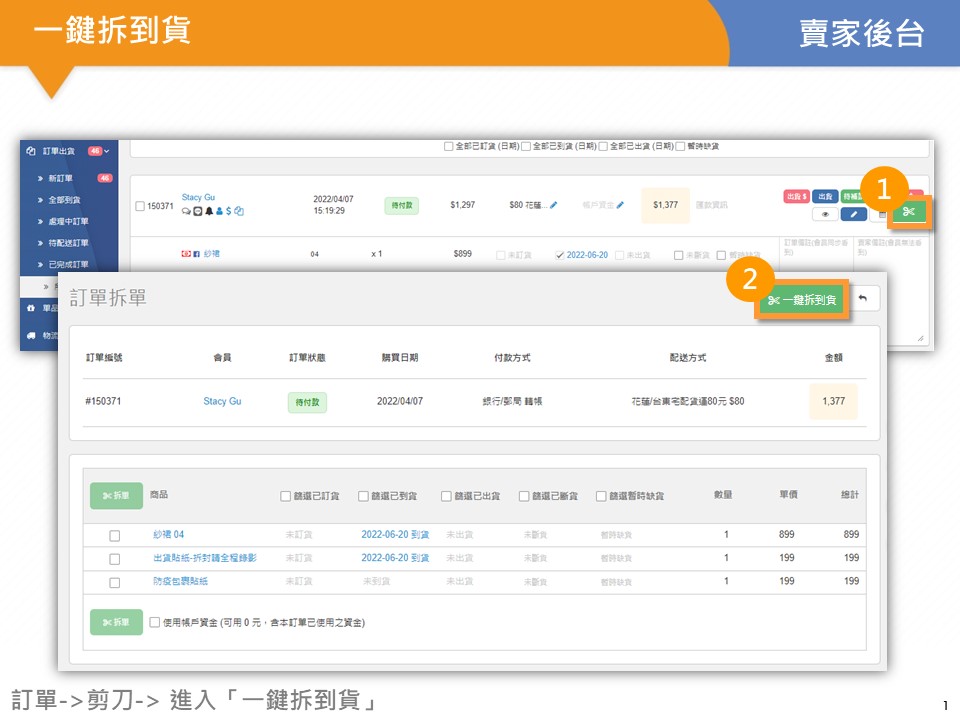Tick checkbox for order 150371
Image resolution: width=960 pixels, height=720 pixels.
click(x=140, y=206)
